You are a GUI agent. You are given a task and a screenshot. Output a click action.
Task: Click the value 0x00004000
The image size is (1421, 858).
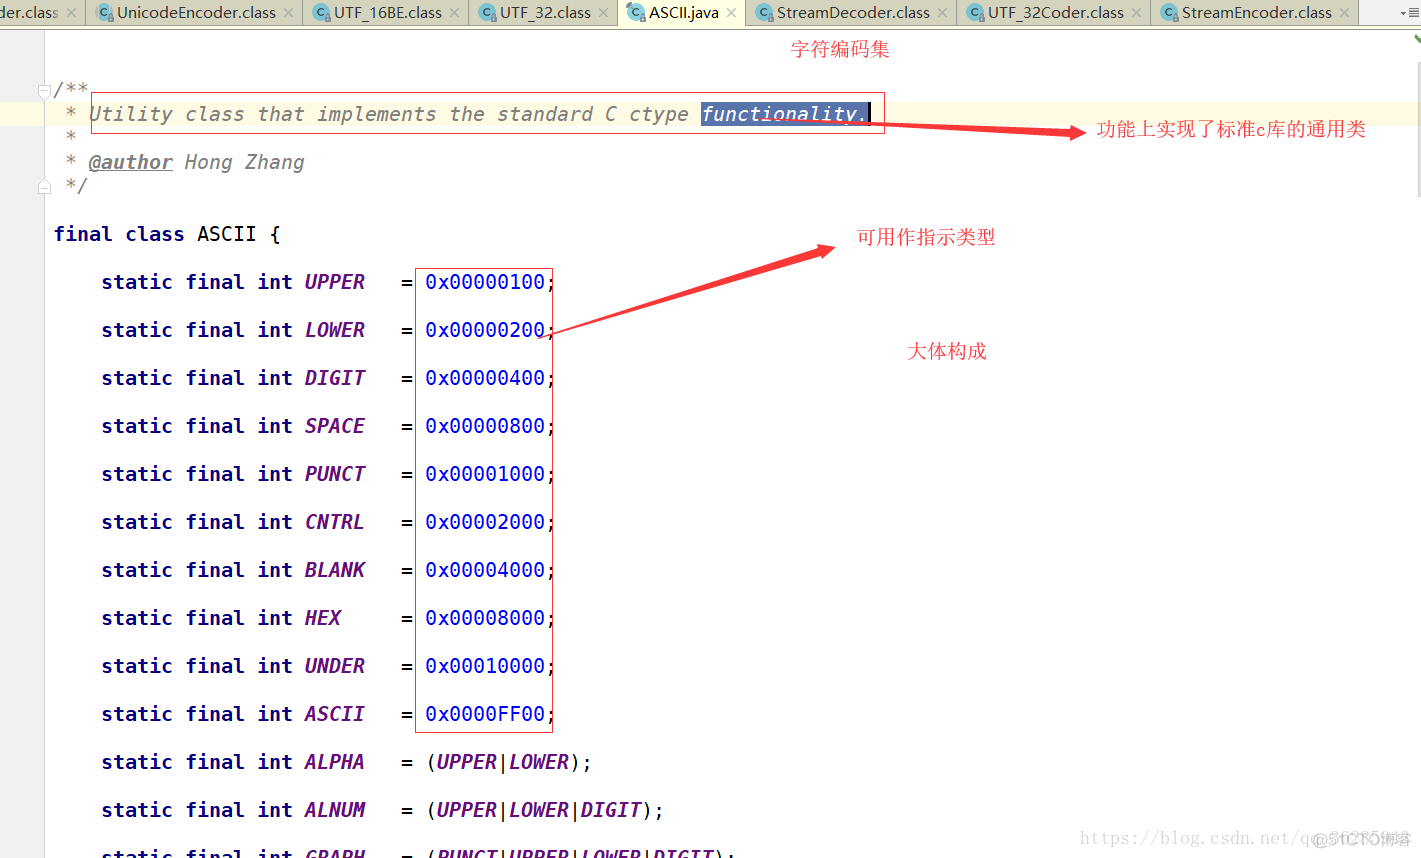pos(485,570)
